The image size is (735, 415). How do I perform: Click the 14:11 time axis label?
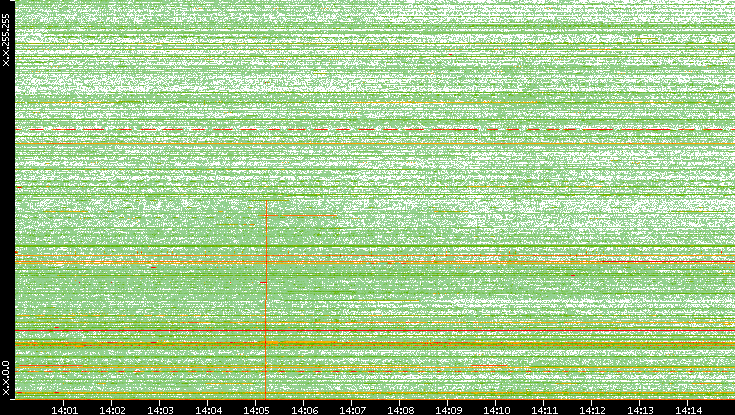pos(545,410)
